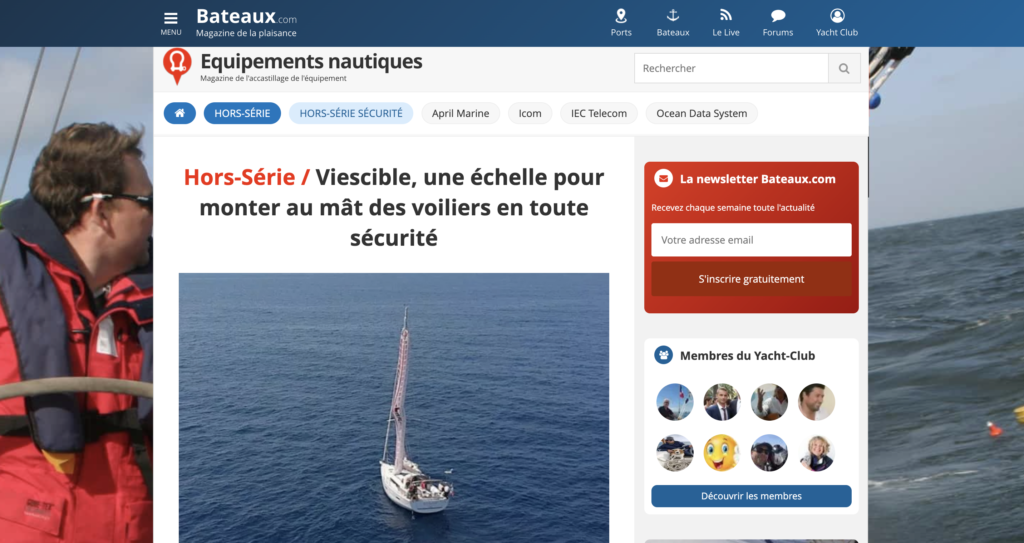This screenshot has height=543, width=1024.
Task: Click S'inscrire gratuitement button
Action: pyautogui.click(x=751, y=279)
